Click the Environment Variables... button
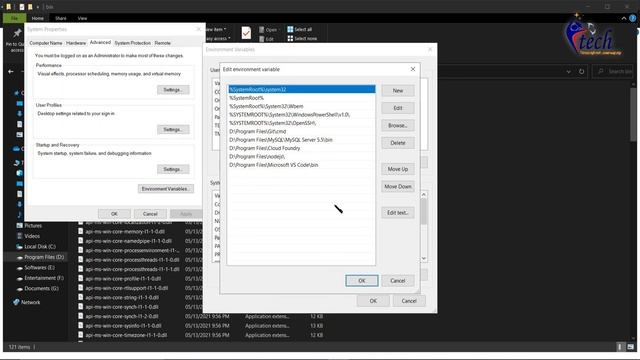Viewport: 640px width, 360px height. click(166, 189)
